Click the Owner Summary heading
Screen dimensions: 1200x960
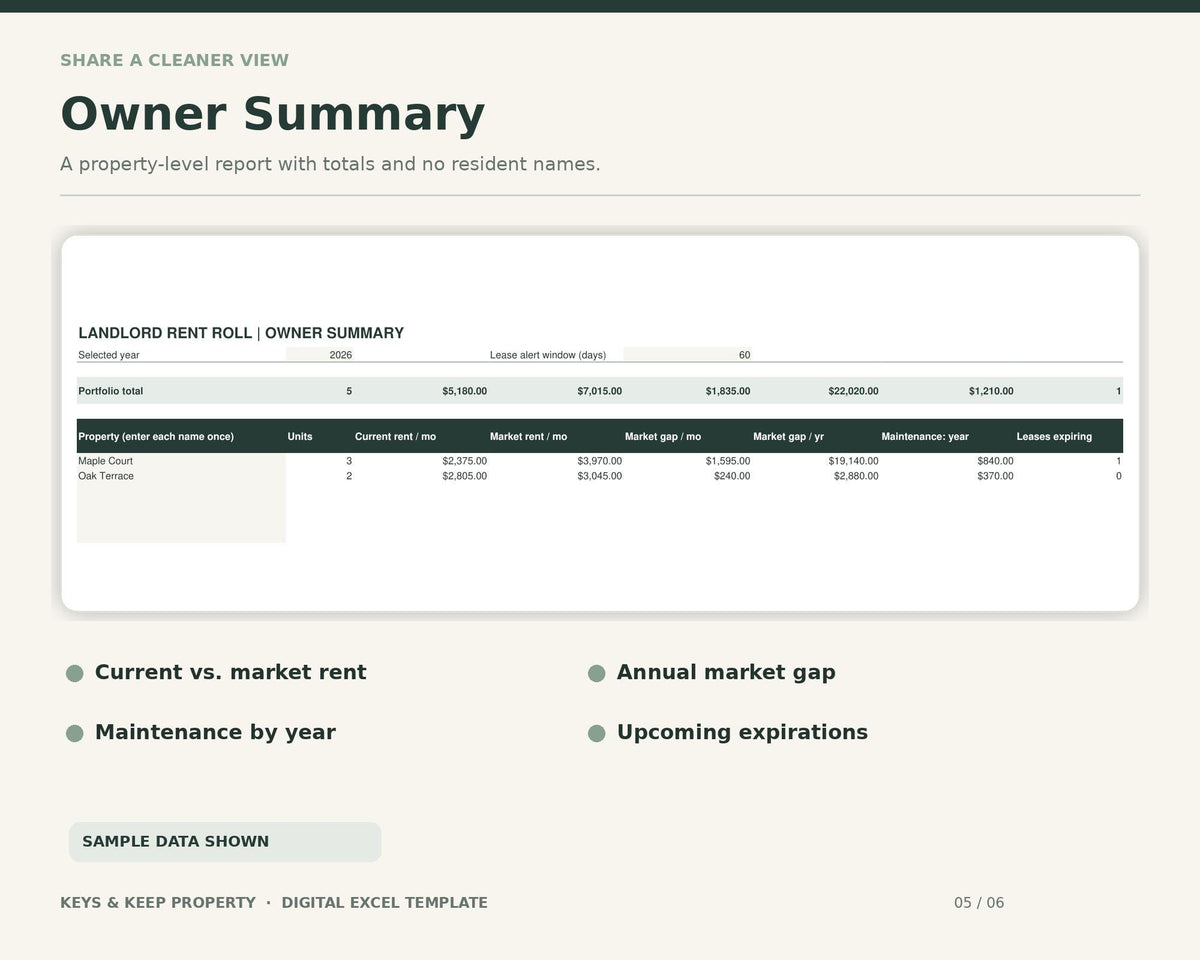(273, 114)
